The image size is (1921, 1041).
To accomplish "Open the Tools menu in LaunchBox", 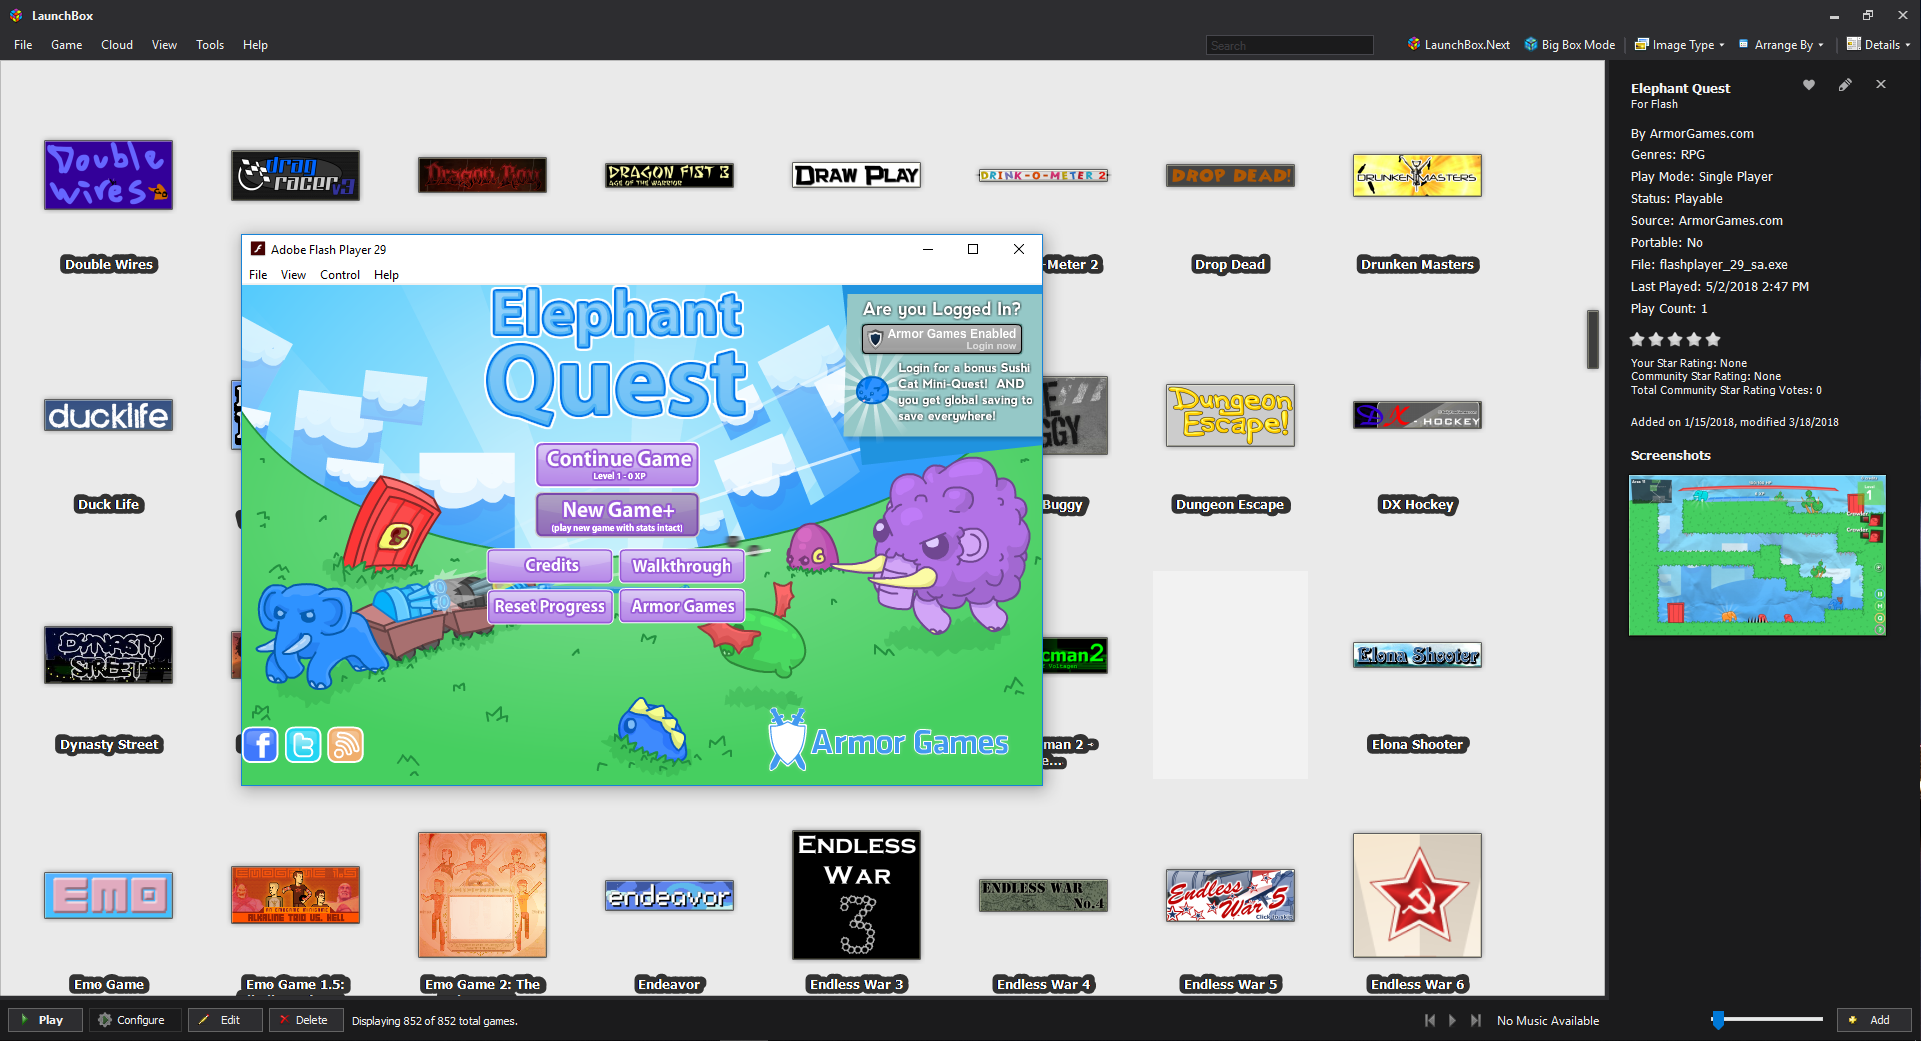I will (x=210, y=45).
